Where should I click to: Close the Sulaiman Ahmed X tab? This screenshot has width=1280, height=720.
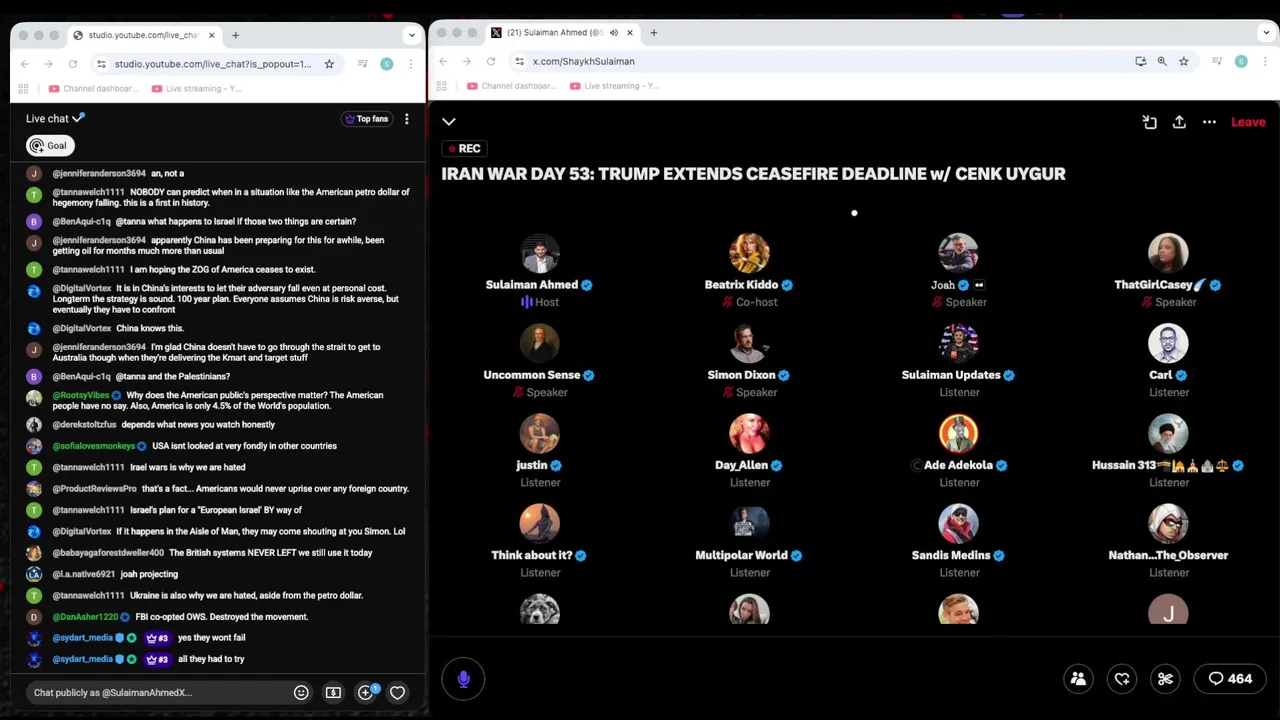pos(630,33)
